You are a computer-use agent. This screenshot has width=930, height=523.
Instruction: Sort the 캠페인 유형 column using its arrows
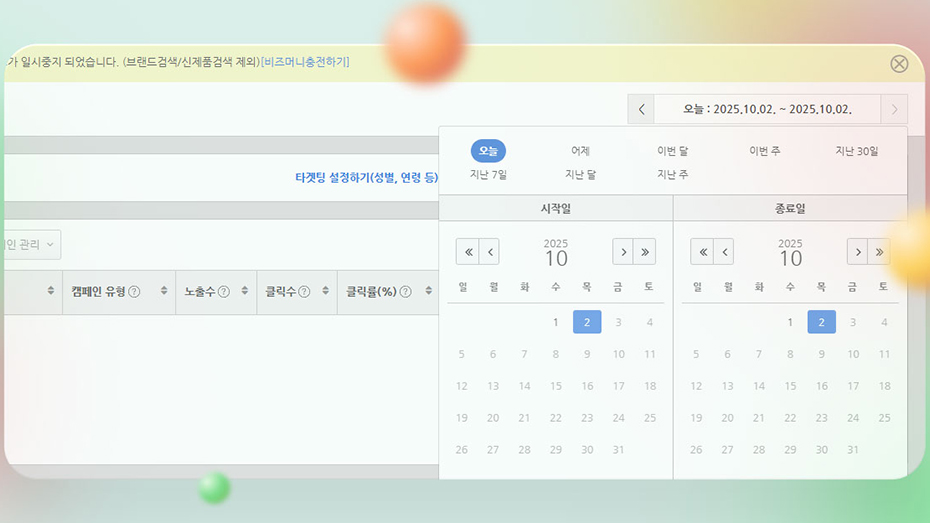(x=164, y=292)
